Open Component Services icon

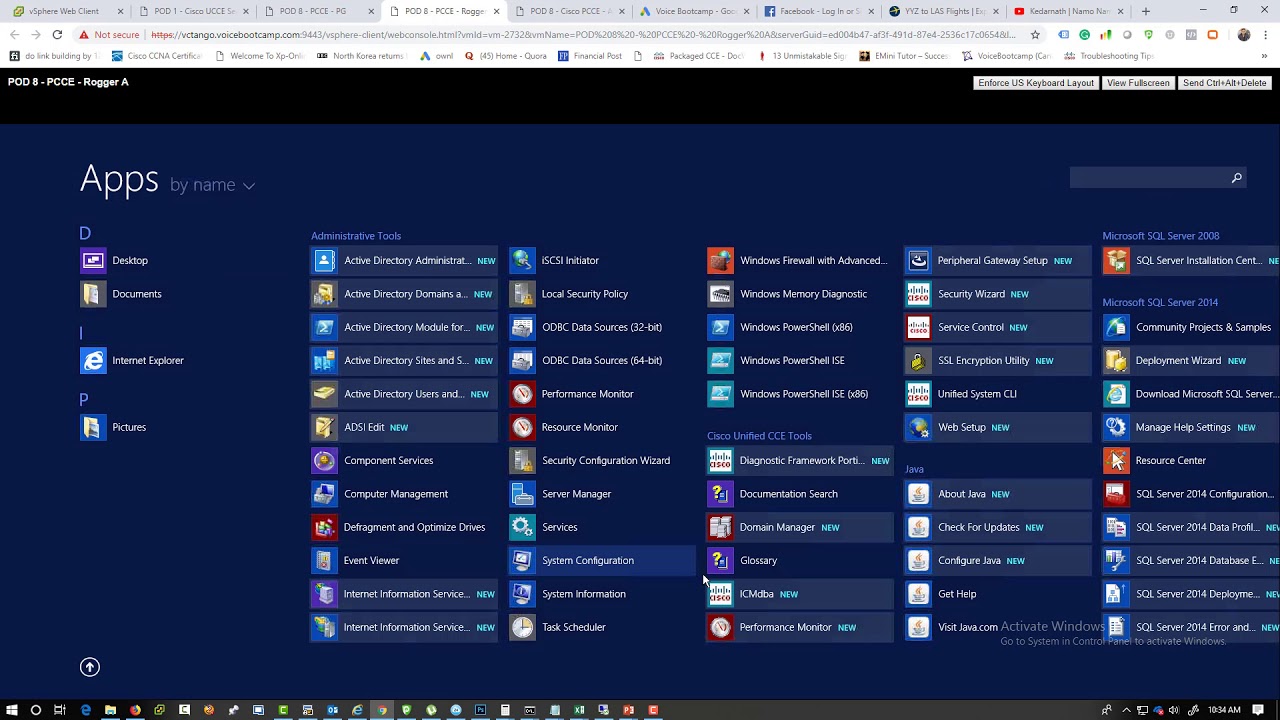click(324, 461)
